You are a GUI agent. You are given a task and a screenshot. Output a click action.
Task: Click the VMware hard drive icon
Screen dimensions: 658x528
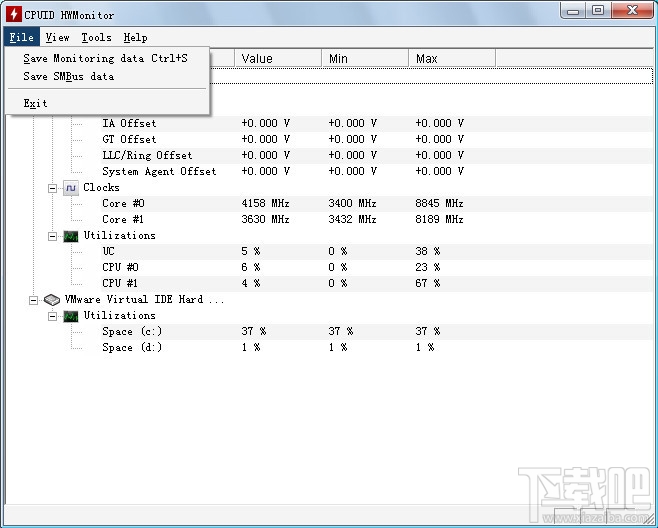pos(52,299)
